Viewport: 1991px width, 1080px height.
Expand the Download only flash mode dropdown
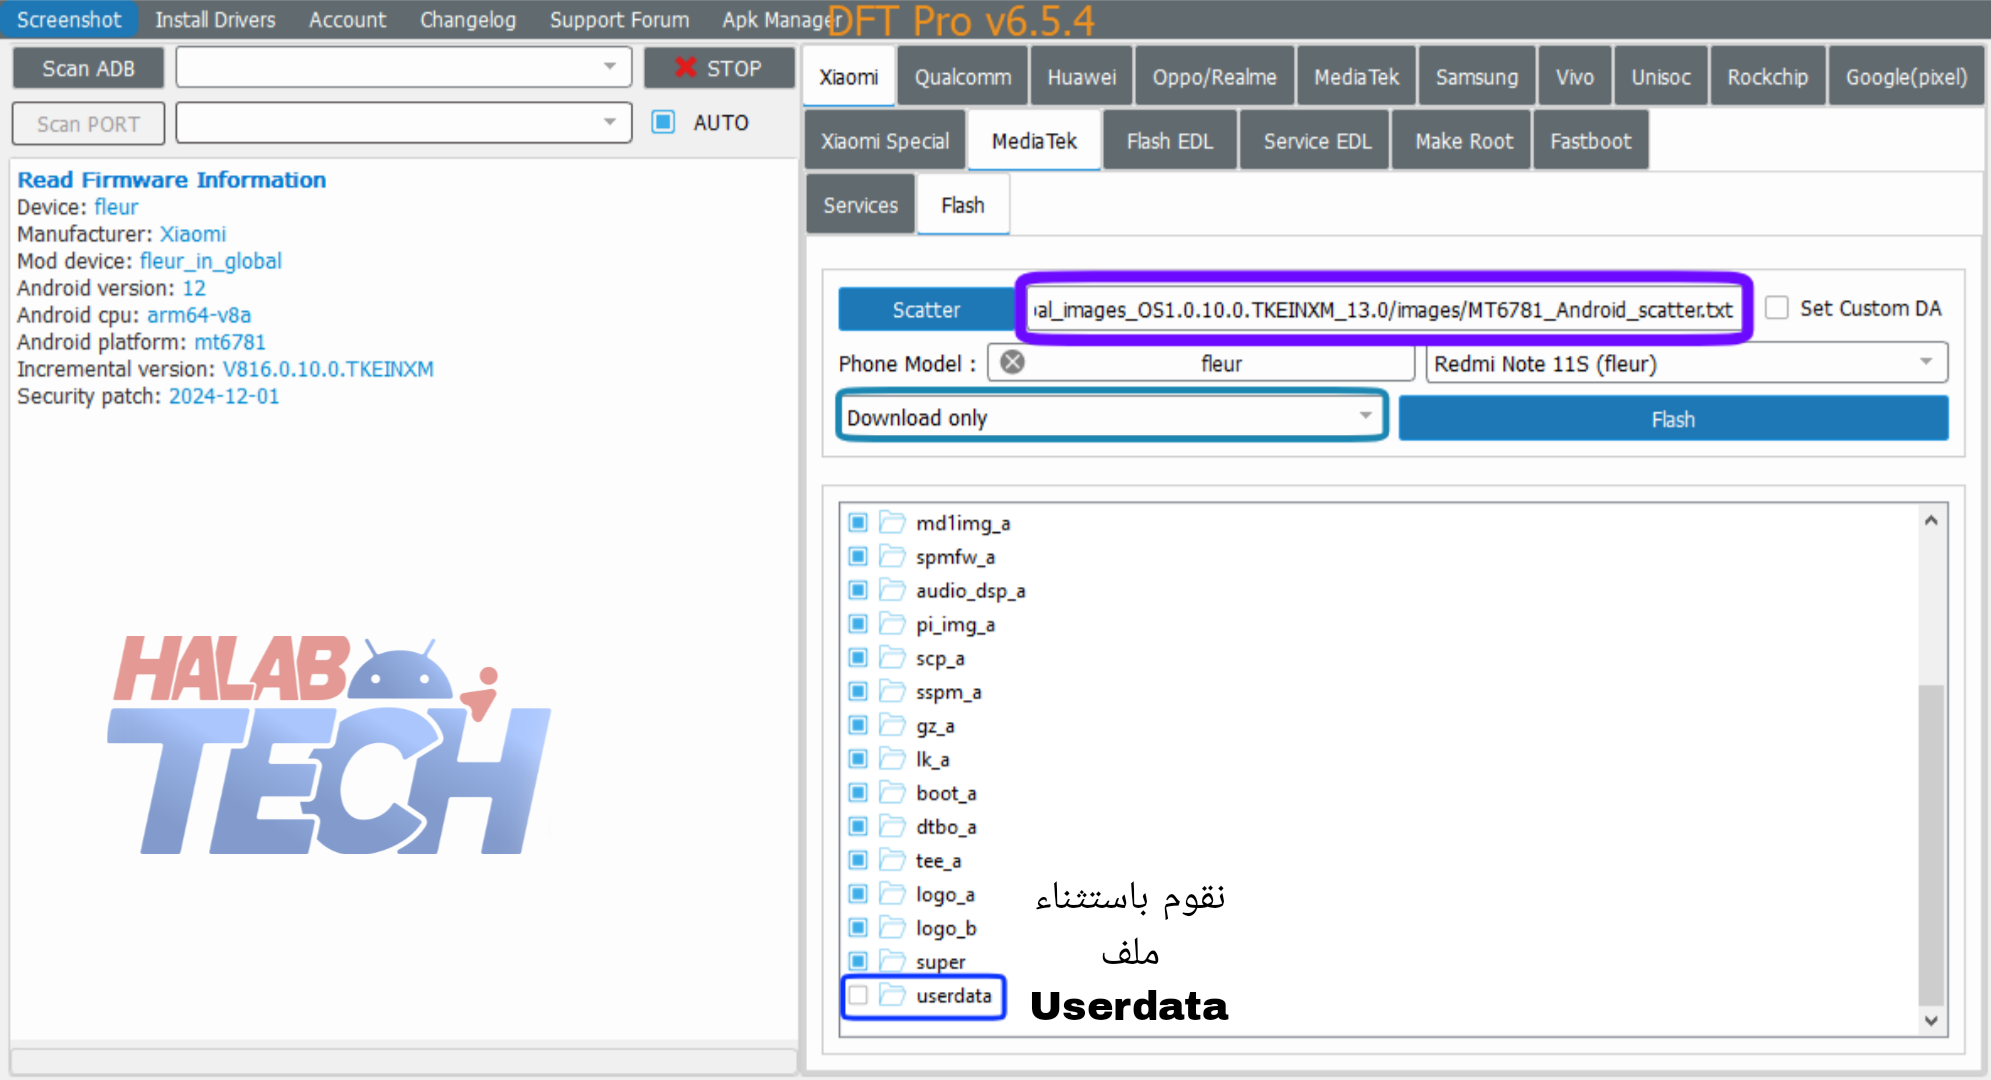pos(1111,417)
